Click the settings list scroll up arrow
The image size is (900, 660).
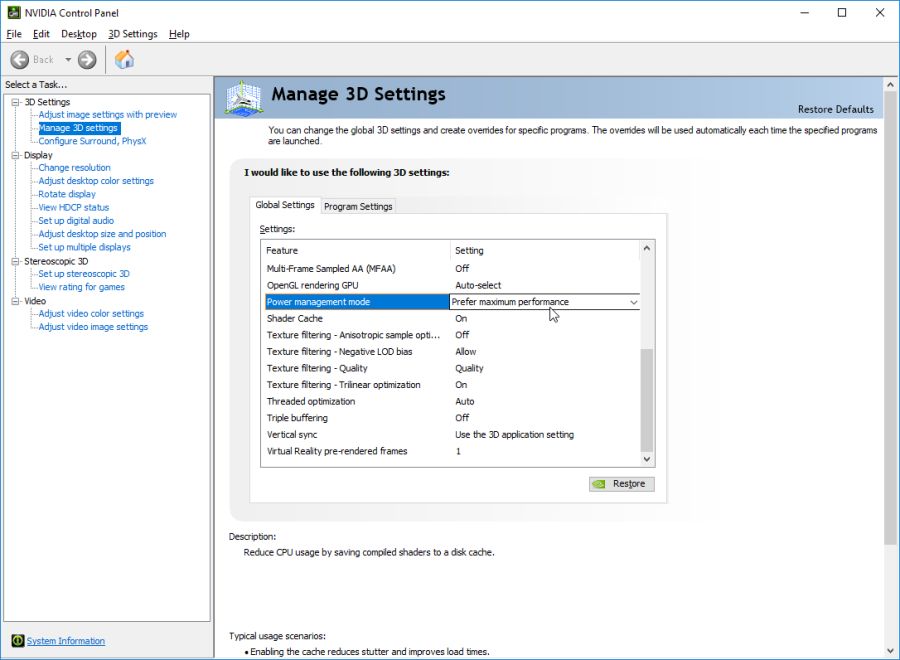(647, 249)
